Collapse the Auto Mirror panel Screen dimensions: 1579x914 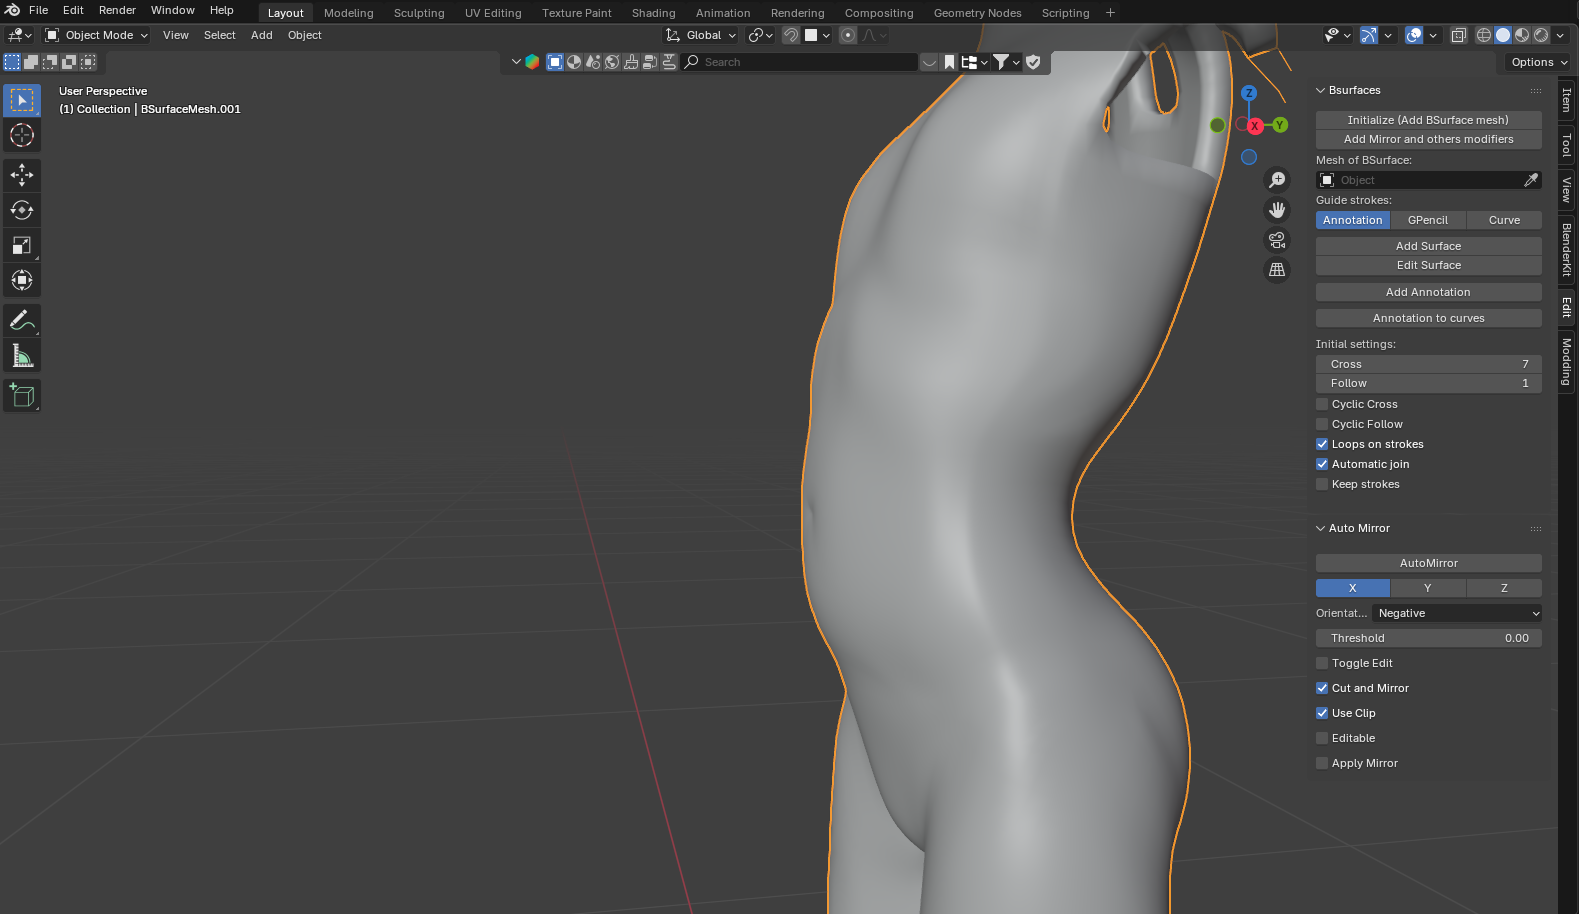click(1320, 528)
